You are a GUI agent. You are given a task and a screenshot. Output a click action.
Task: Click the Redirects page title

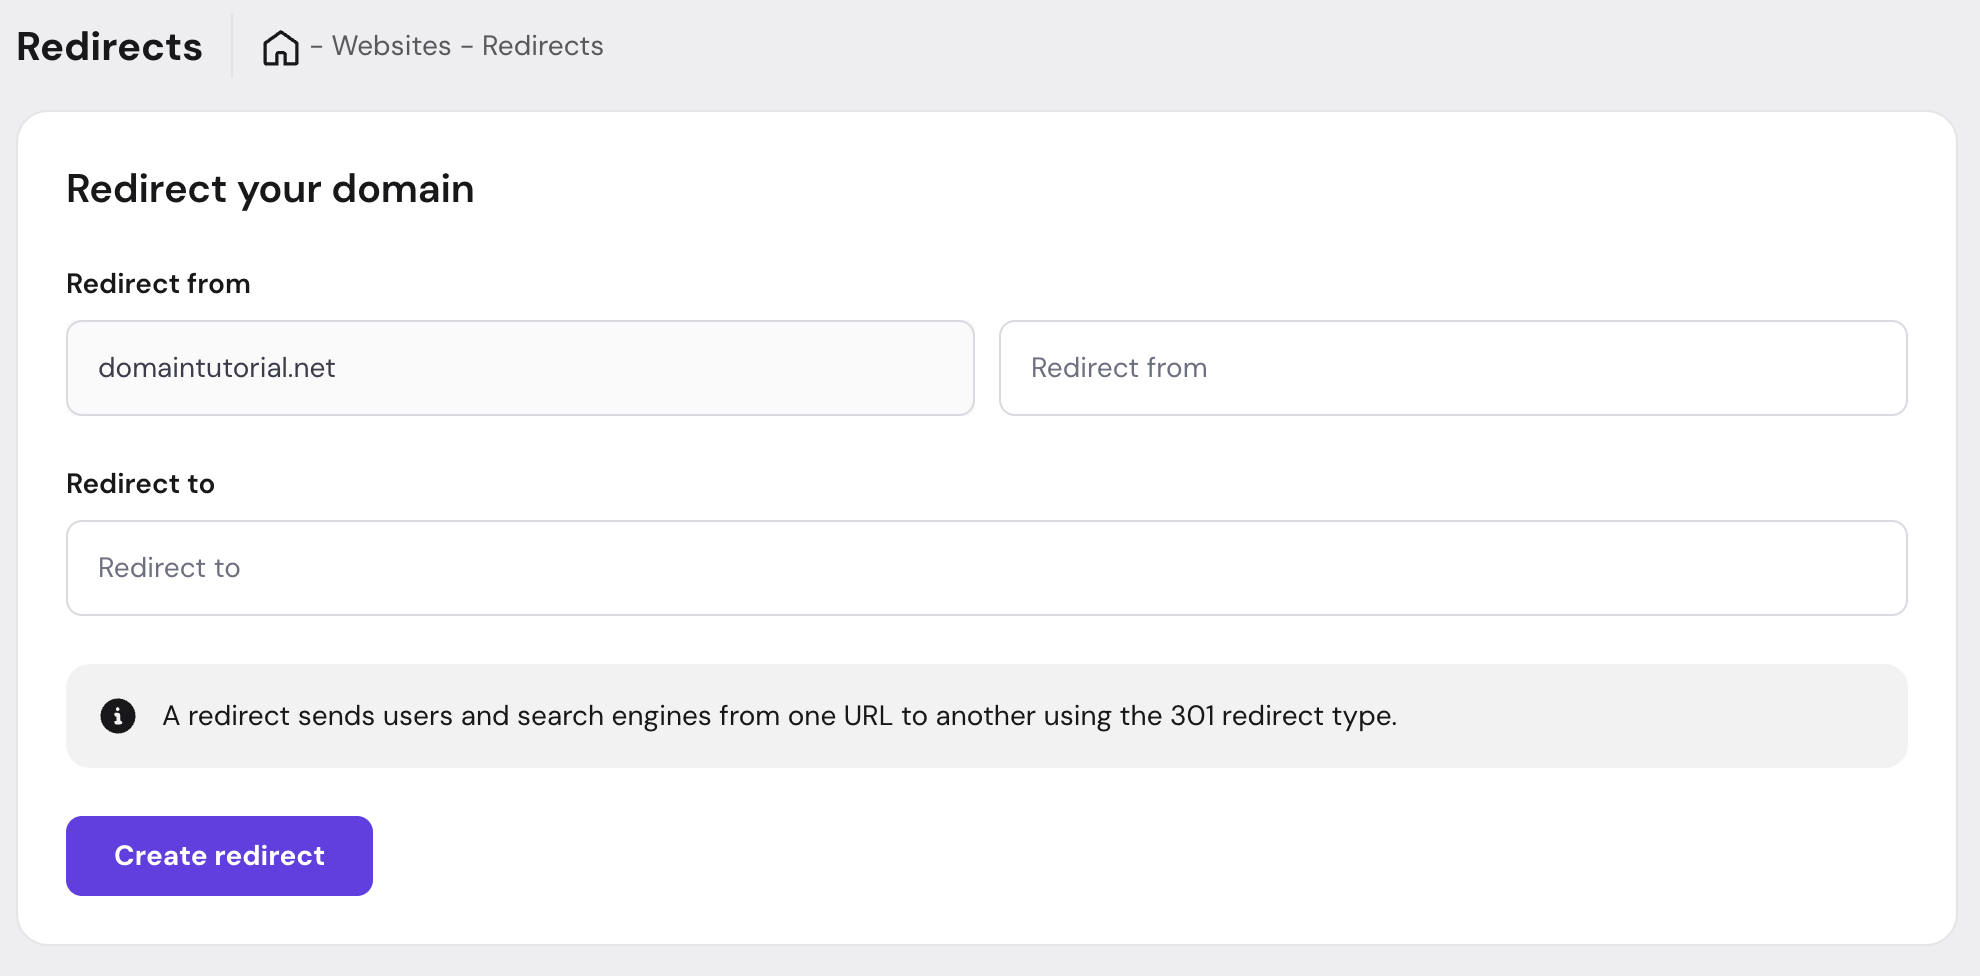pos(110,47)
